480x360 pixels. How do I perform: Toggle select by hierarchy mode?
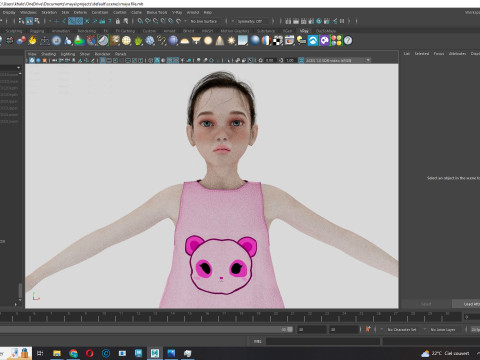[21, 21]
